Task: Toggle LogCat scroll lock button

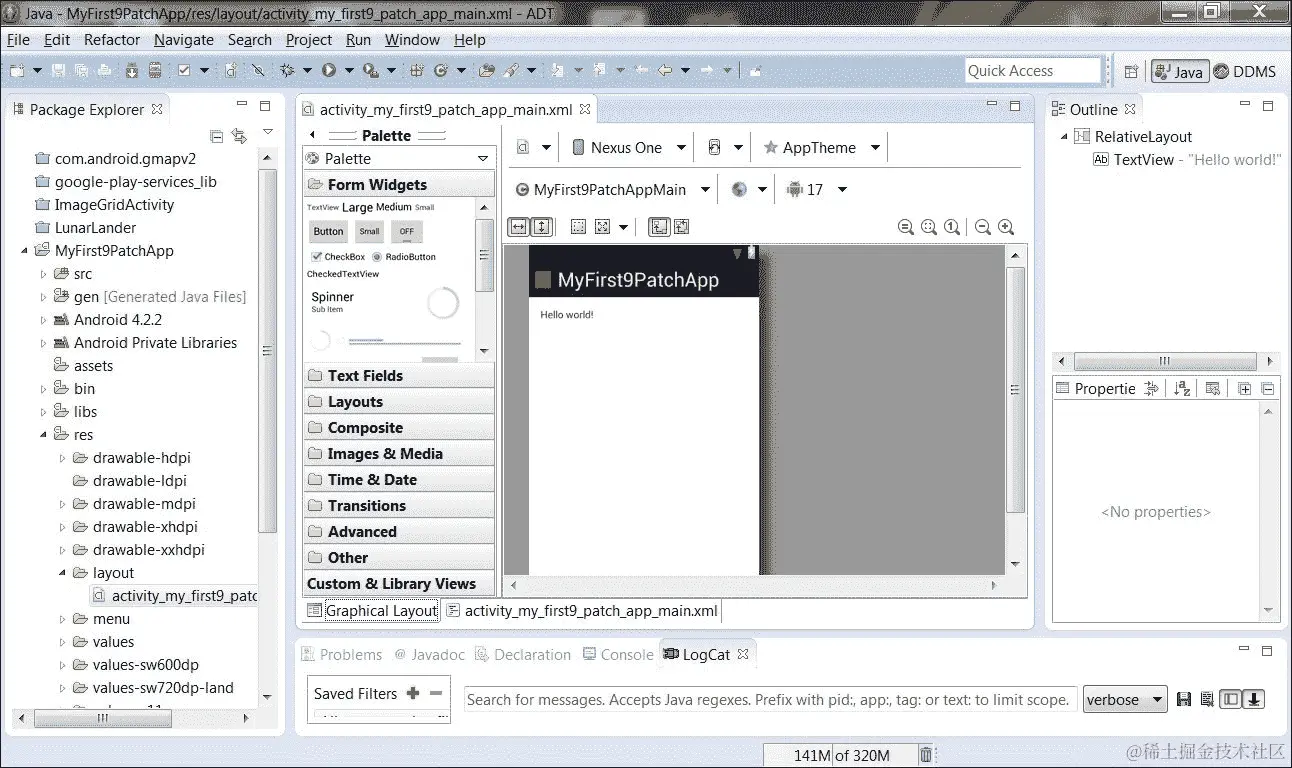Action: pos(1253,699)
